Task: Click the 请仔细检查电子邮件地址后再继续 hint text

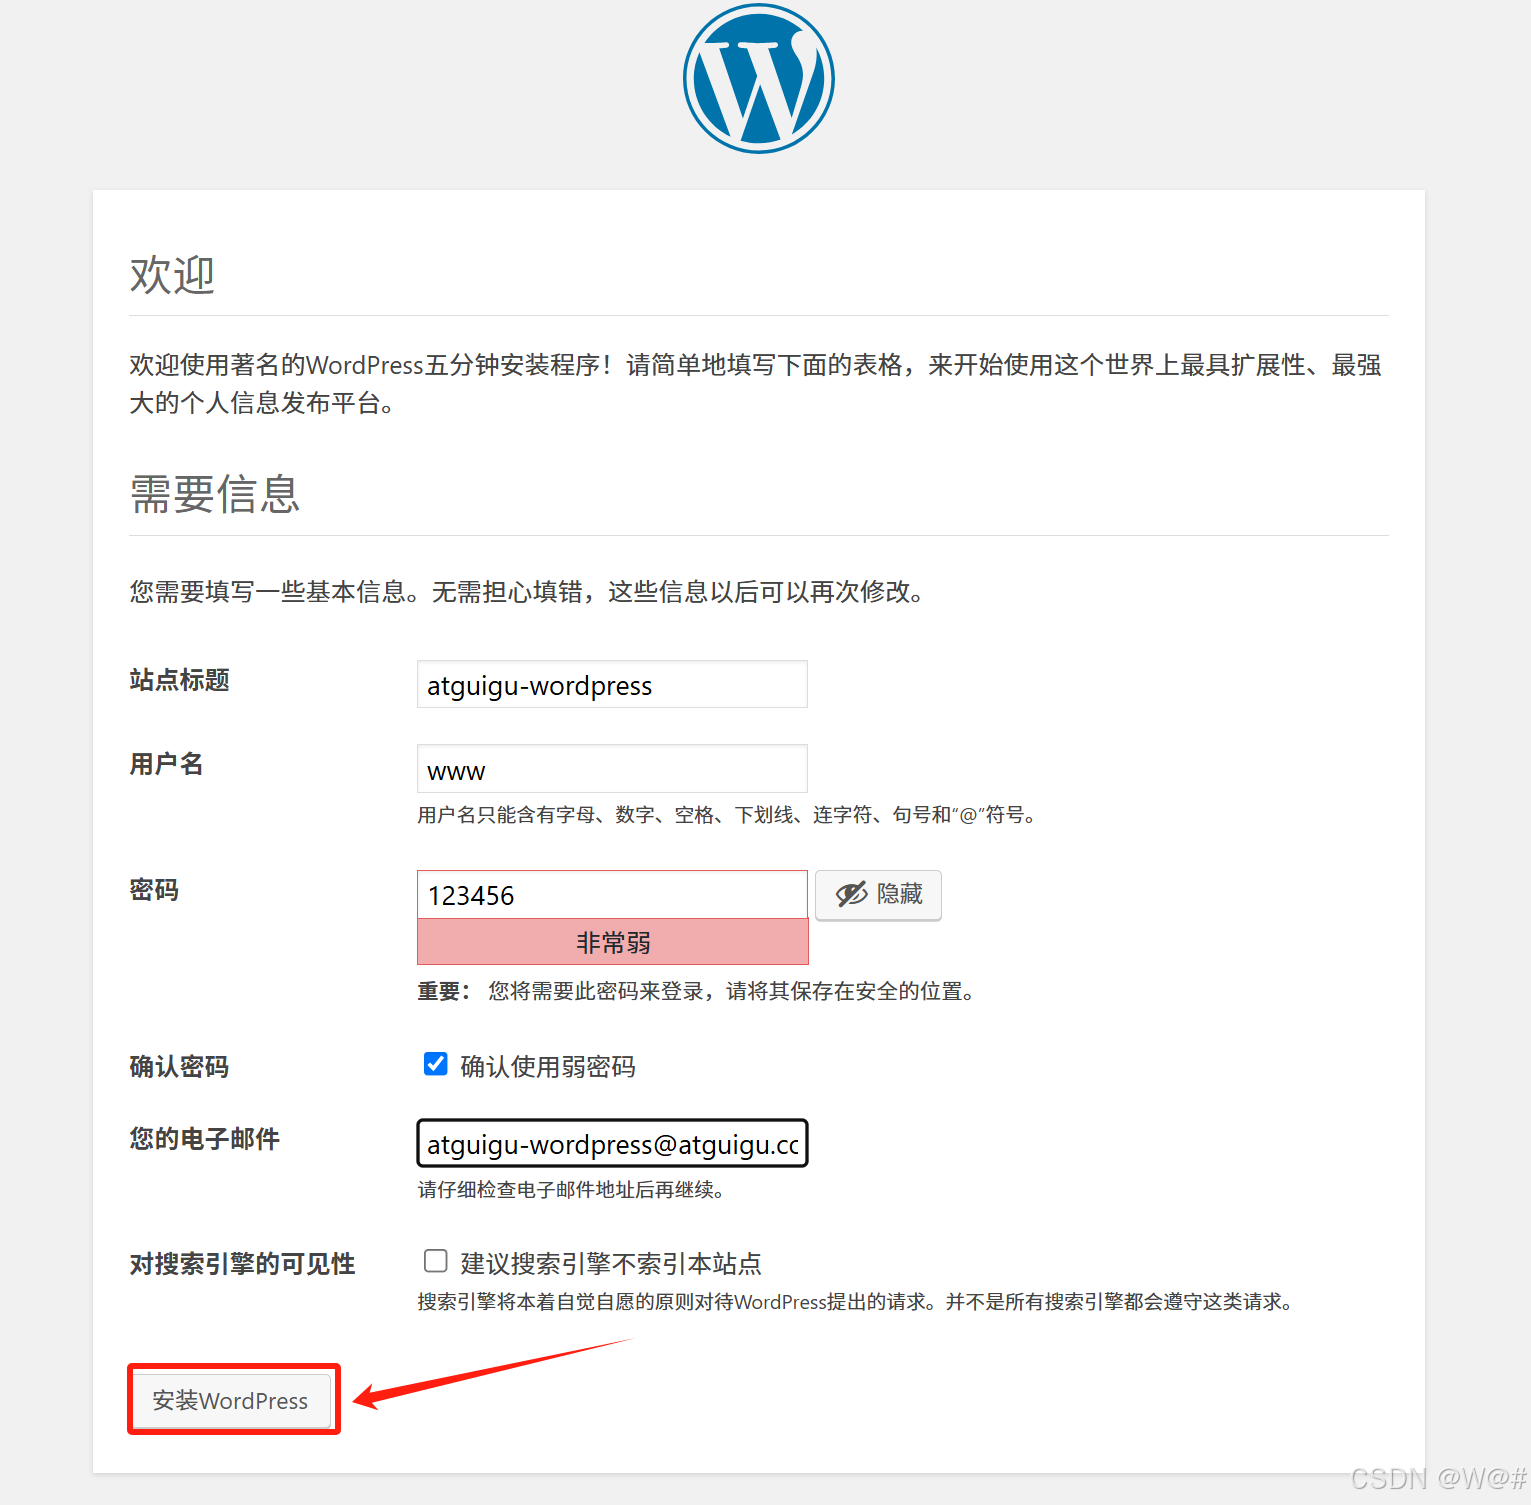Action: pyautogui.click(x=571, y=1190)
